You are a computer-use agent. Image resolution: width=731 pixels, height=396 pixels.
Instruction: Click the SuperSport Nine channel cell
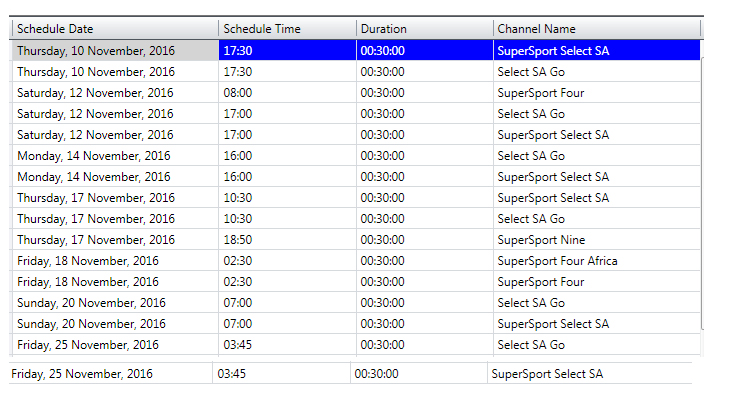click(597, 240)
